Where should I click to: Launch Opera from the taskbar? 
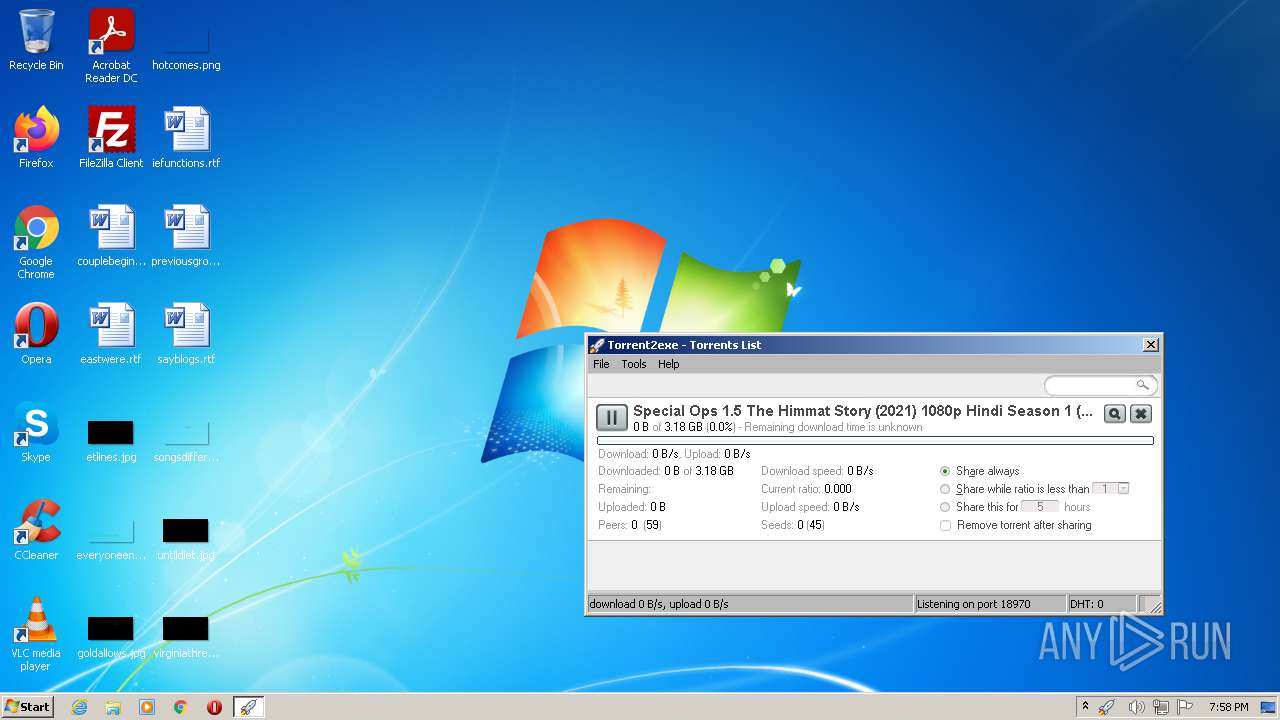tap(214, 707)
